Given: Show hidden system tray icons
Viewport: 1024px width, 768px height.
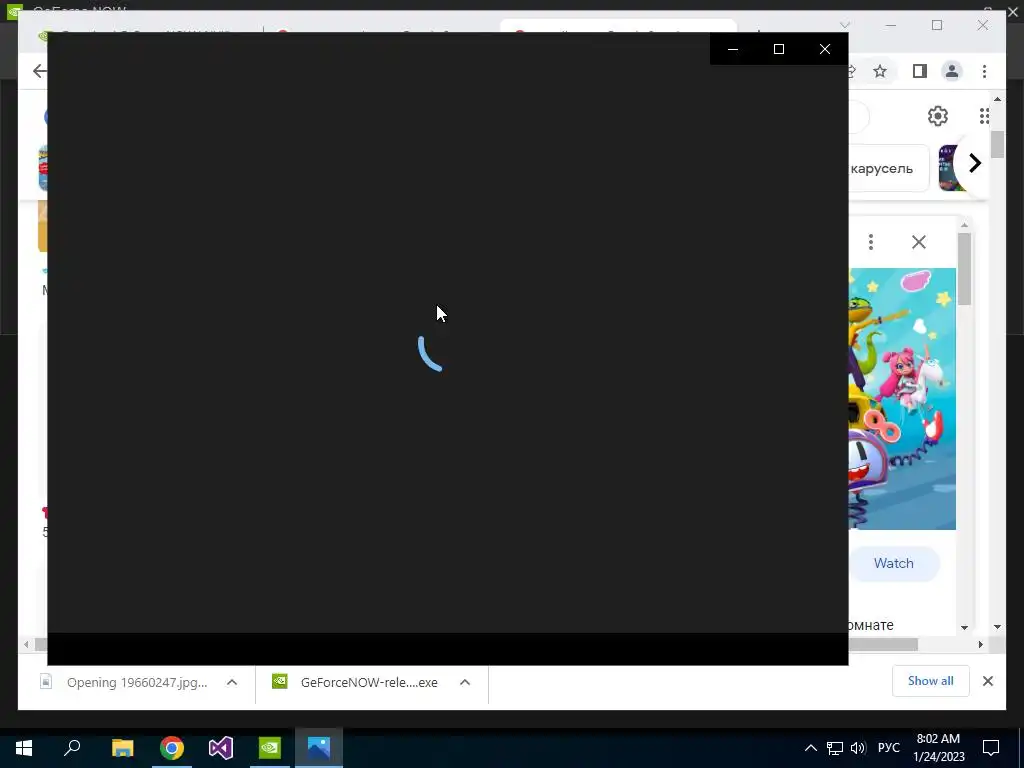Looking at the screenshot, I should point(810,748).
